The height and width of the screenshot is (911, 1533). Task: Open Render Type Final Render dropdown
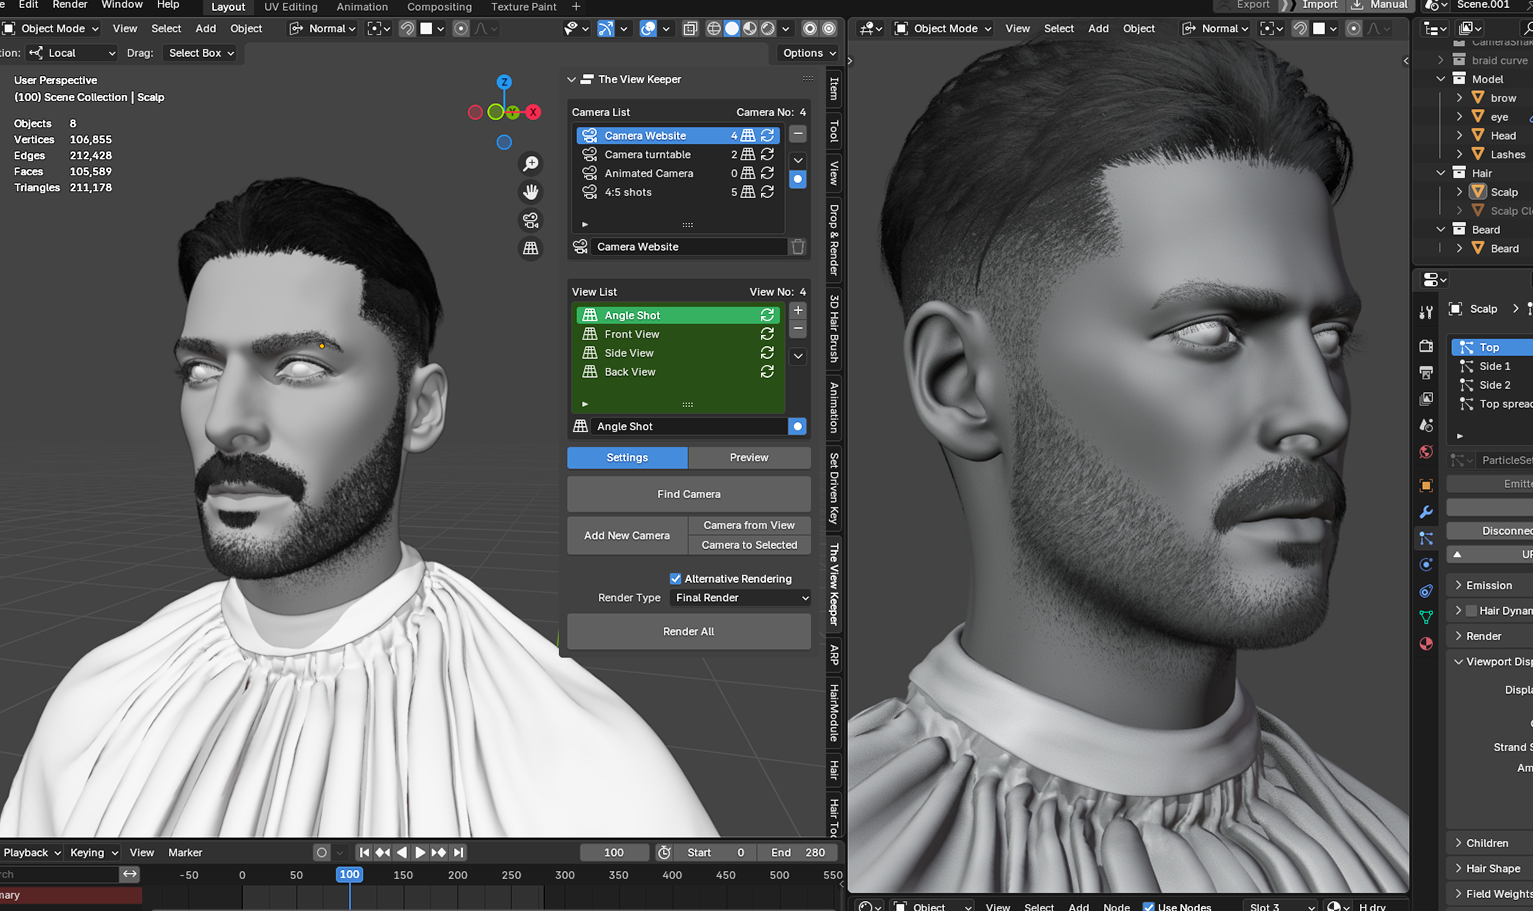(x=741, y=598)
